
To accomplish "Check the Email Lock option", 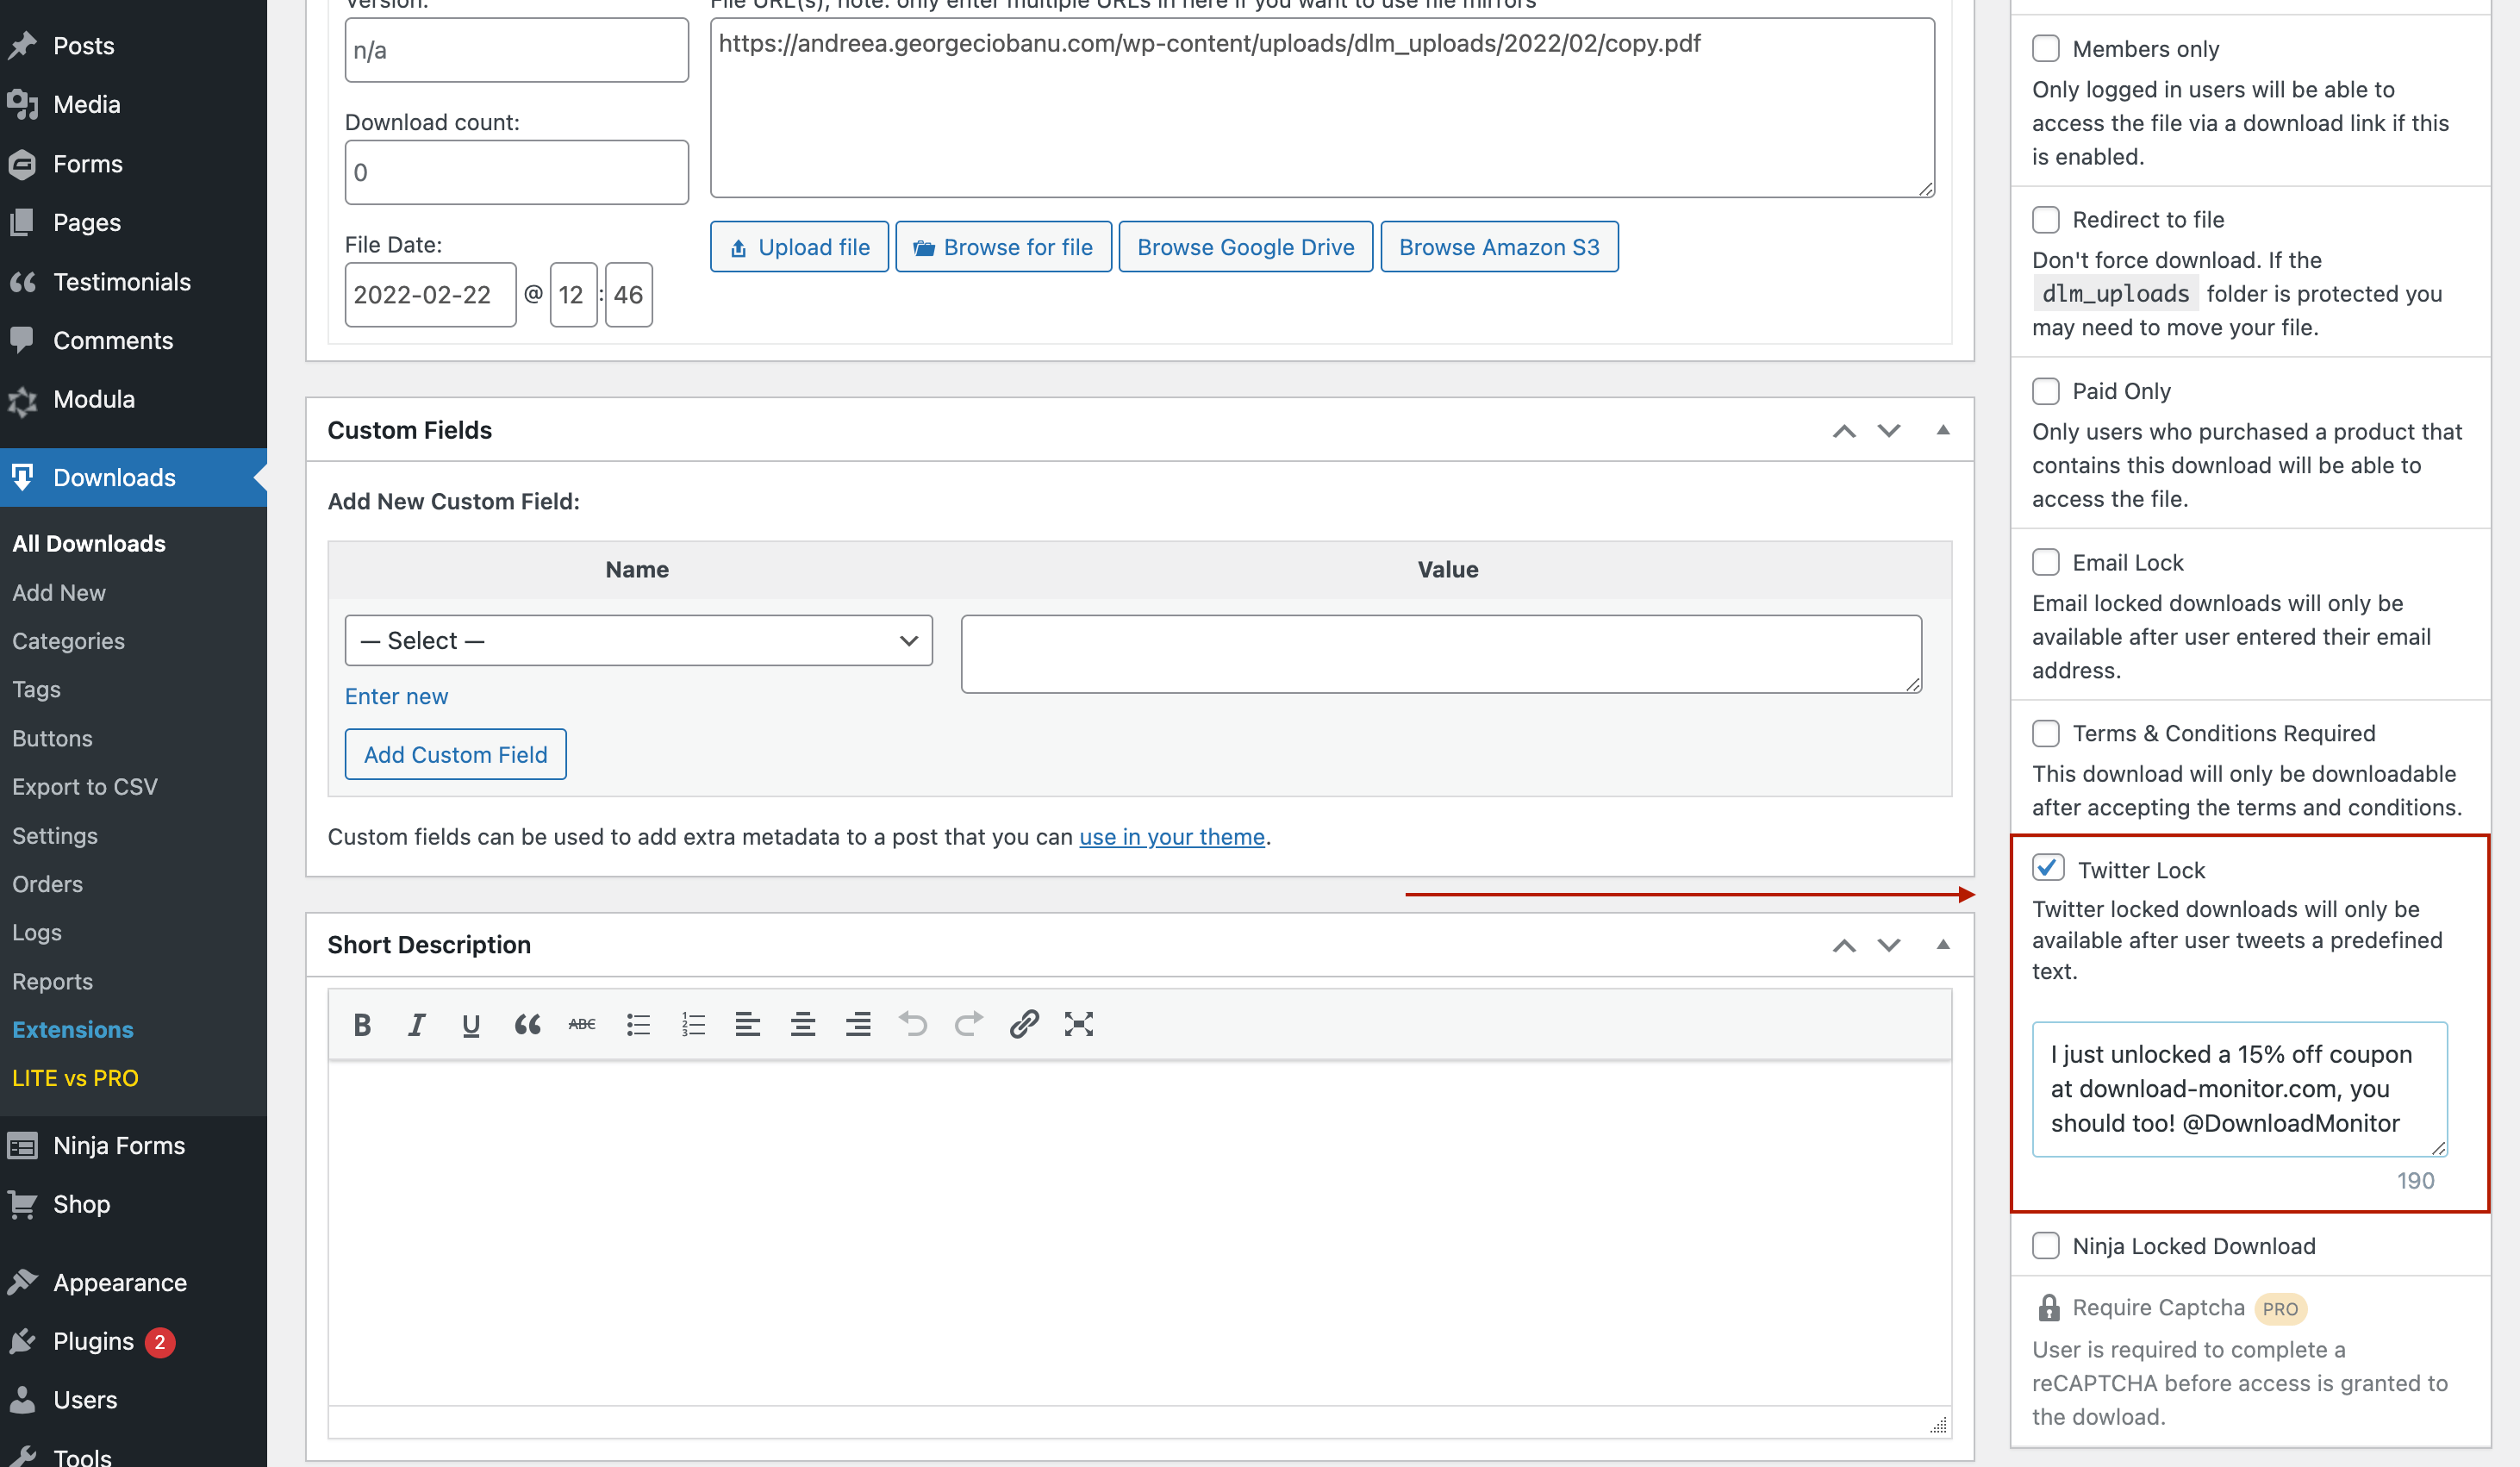I will (2046, 562).
